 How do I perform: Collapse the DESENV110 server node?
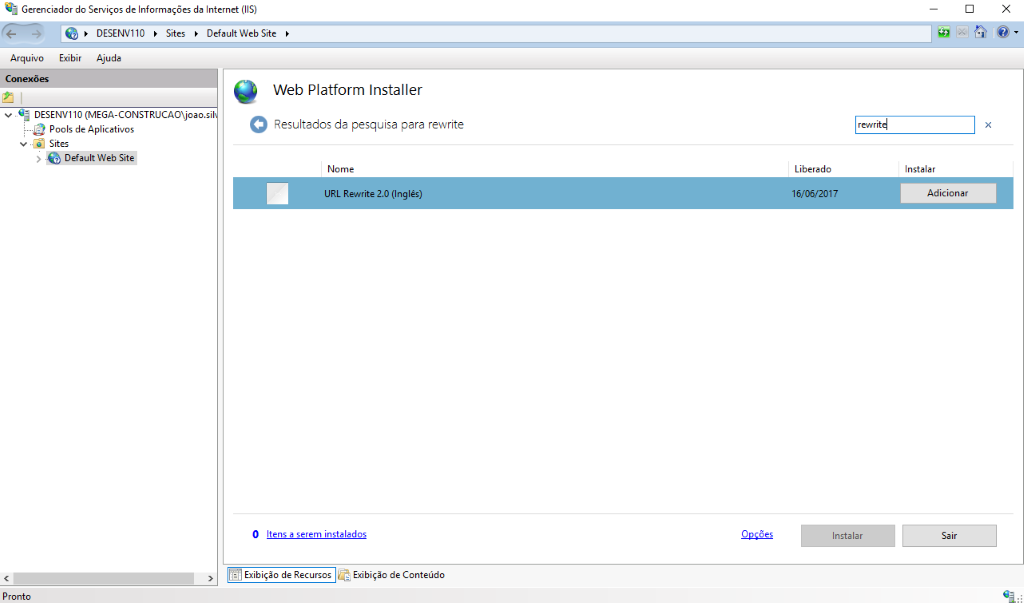[9, 115]
